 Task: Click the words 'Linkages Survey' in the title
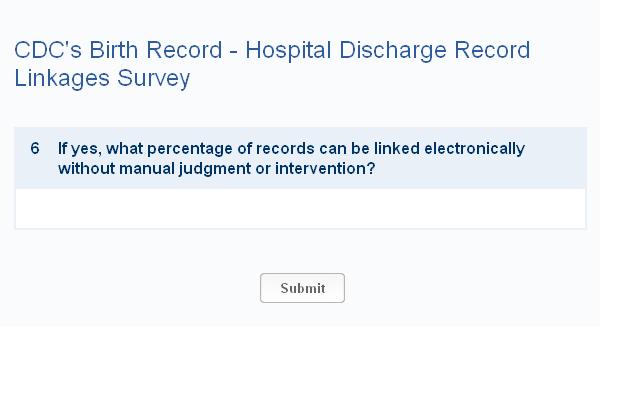tap(102, 79)
